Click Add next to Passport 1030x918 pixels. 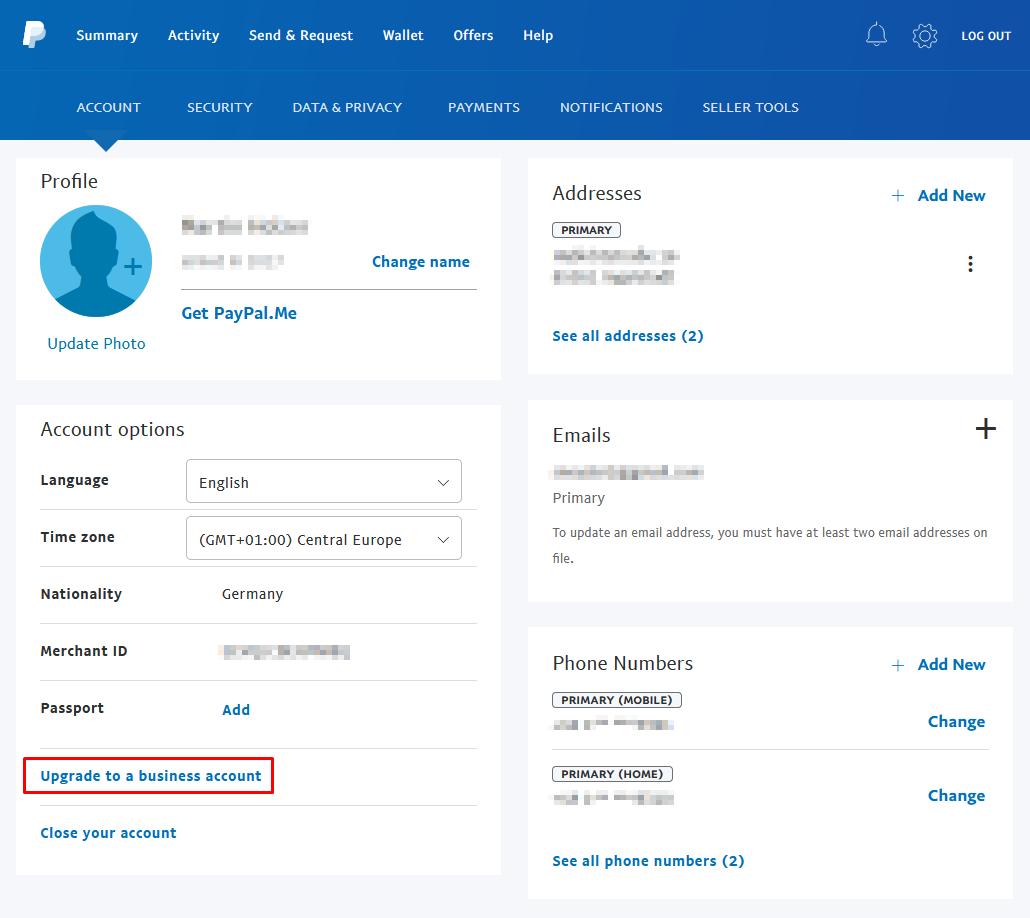click(x=236, y=710)
